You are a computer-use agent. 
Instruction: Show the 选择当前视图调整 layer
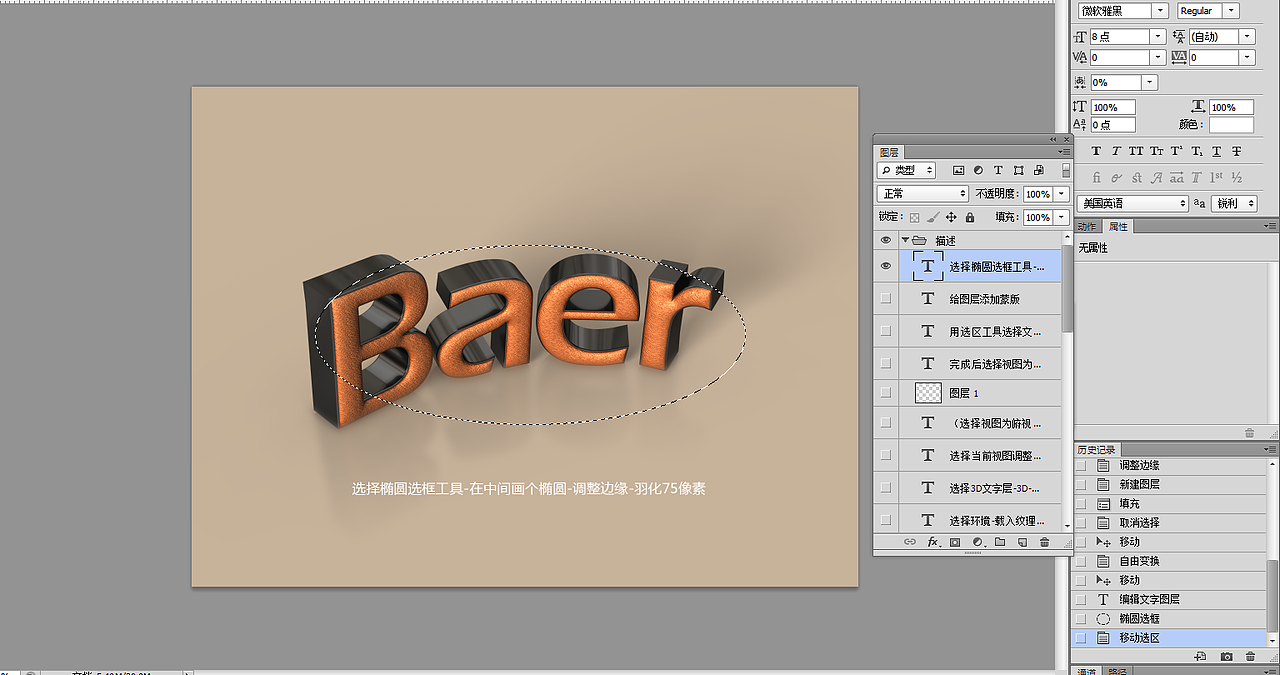(885, 455)
